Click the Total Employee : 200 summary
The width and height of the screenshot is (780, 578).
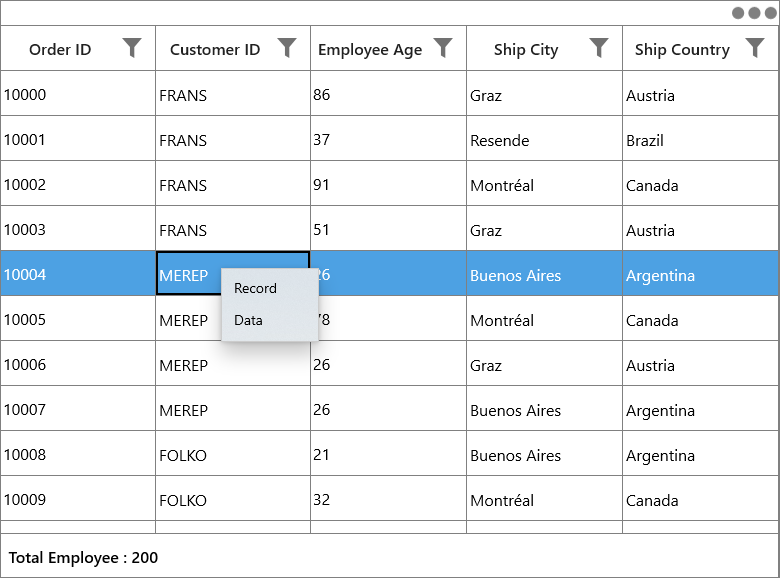pyautogui.click(x=83, y=558)
